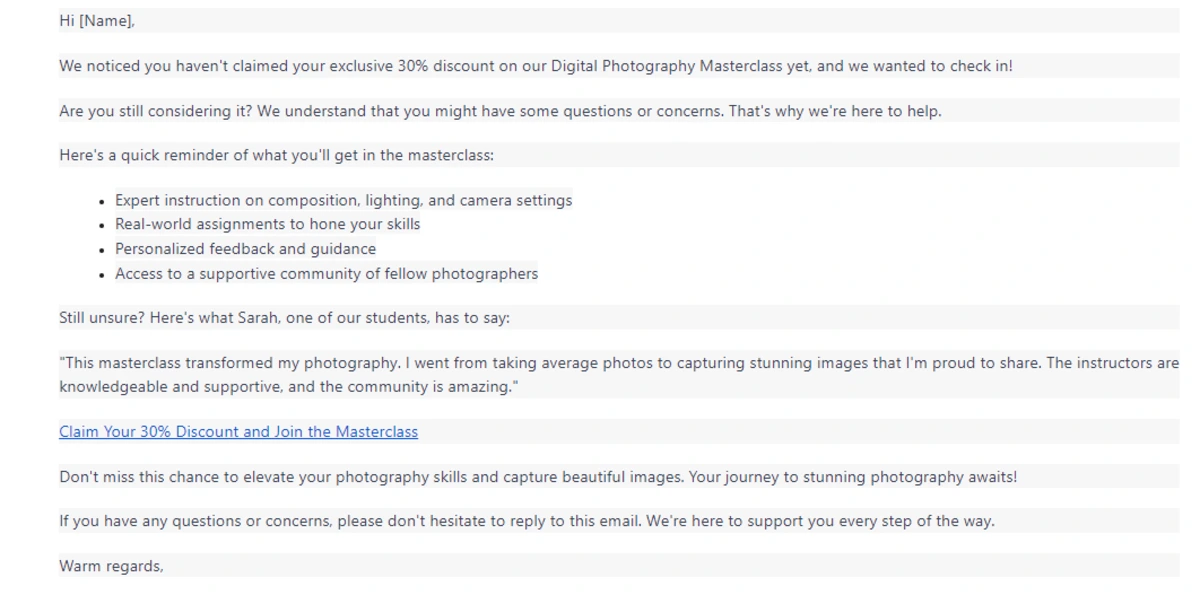Click the 'Access to a supportive community' bullet
The image size is (1200, 595).
(x=327, y=273)
